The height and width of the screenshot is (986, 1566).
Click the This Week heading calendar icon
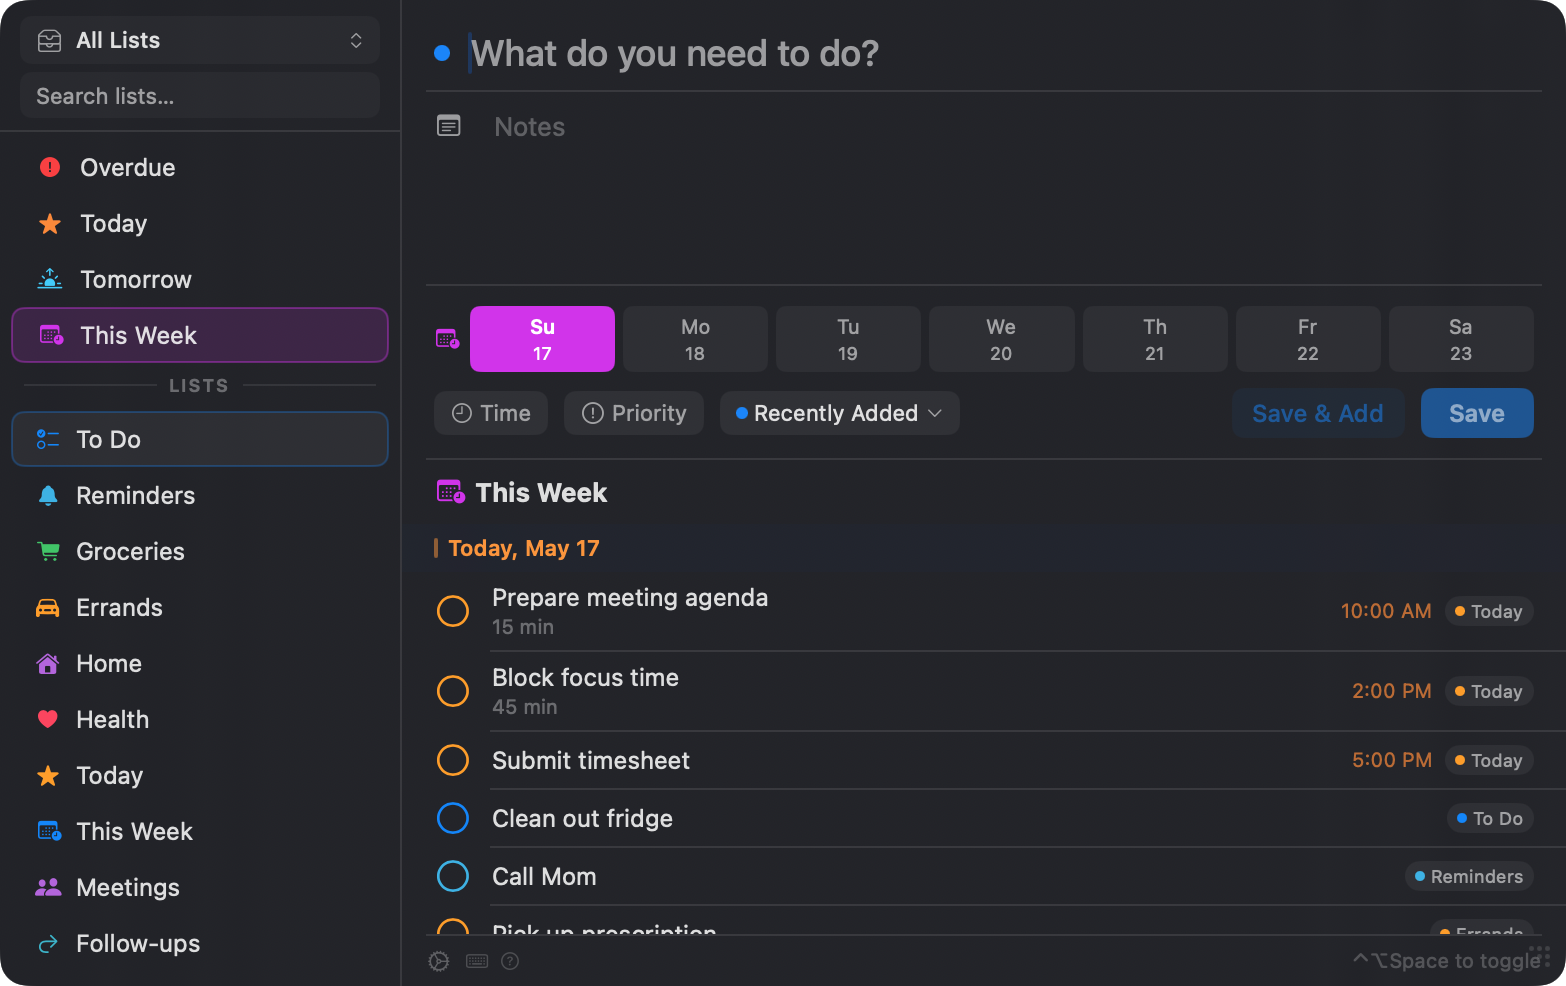tap(451, 492)
